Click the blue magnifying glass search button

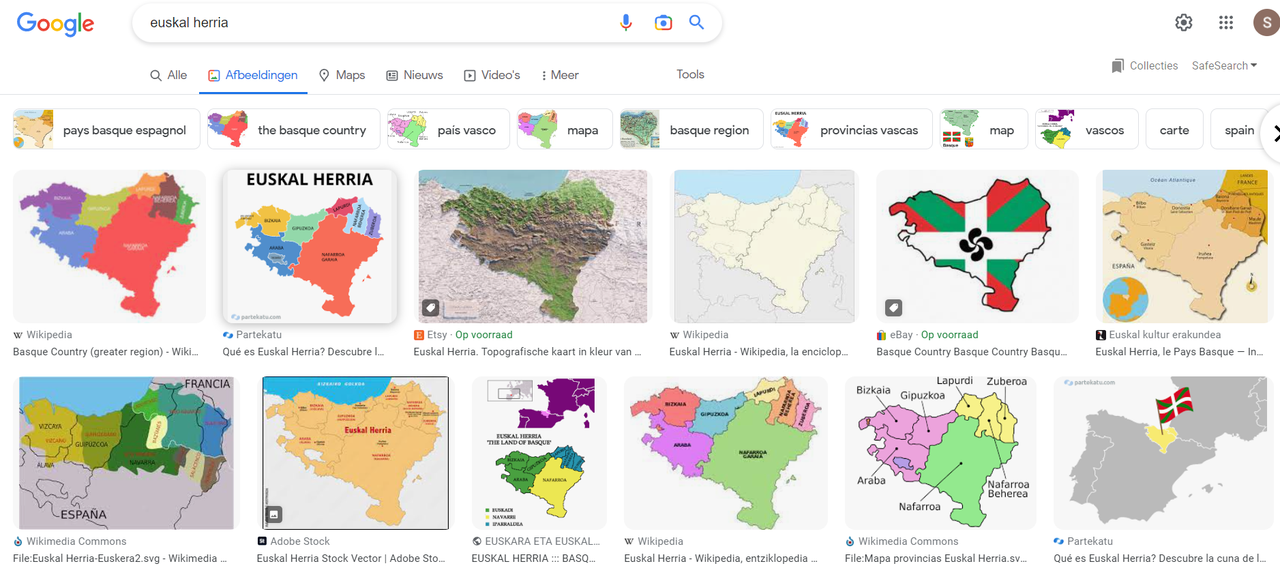[x=697, y=22]
